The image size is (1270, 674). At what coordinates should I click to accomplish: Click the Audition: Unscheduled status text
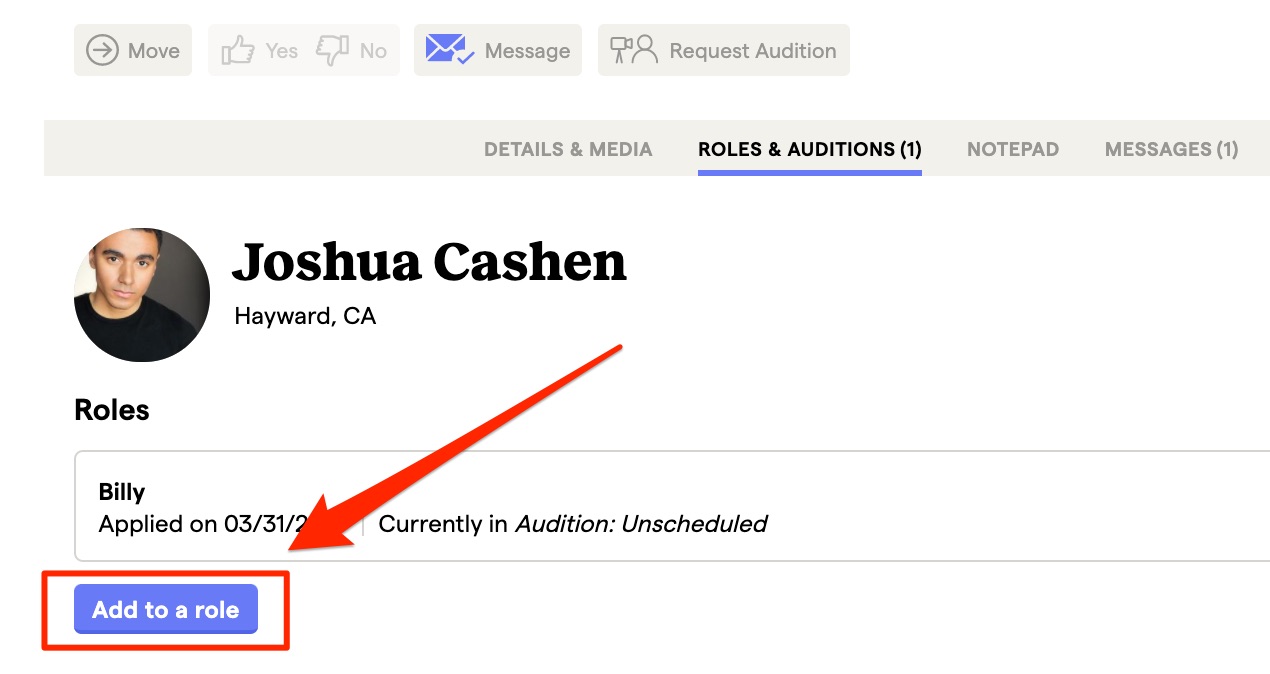click(x=640, y=524)
